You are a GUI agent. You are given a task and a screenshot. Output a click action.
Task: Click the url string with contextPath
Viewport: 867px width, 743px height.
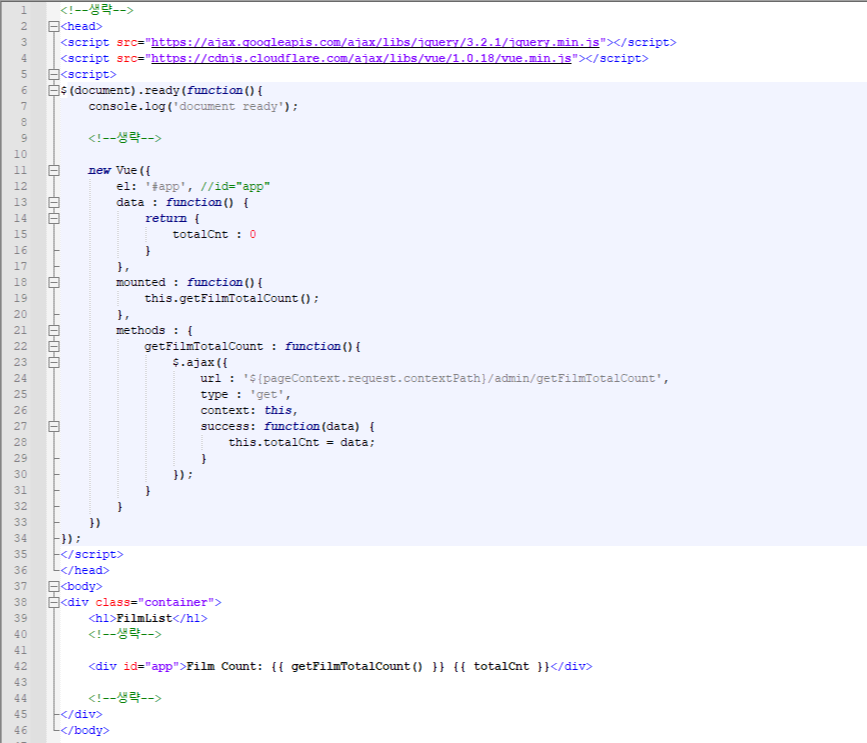452,378
